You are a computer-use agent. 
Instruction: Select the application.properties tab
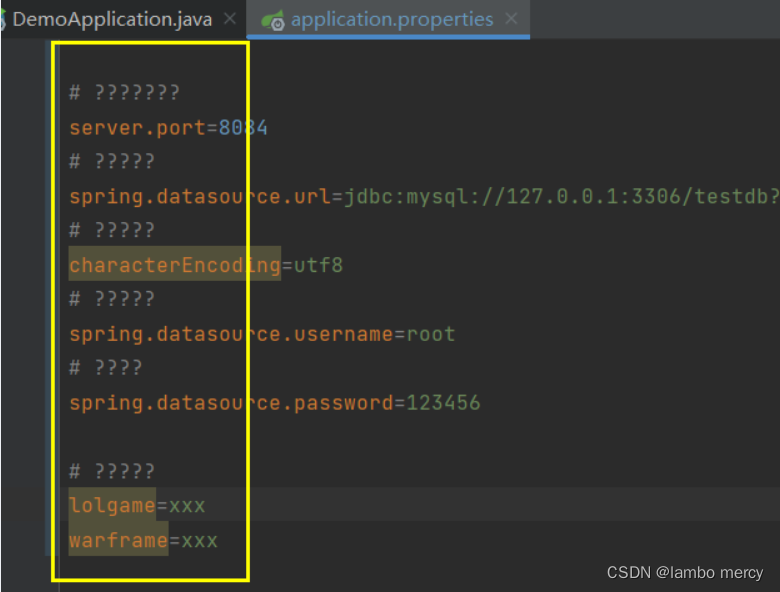tap(391, 19)
